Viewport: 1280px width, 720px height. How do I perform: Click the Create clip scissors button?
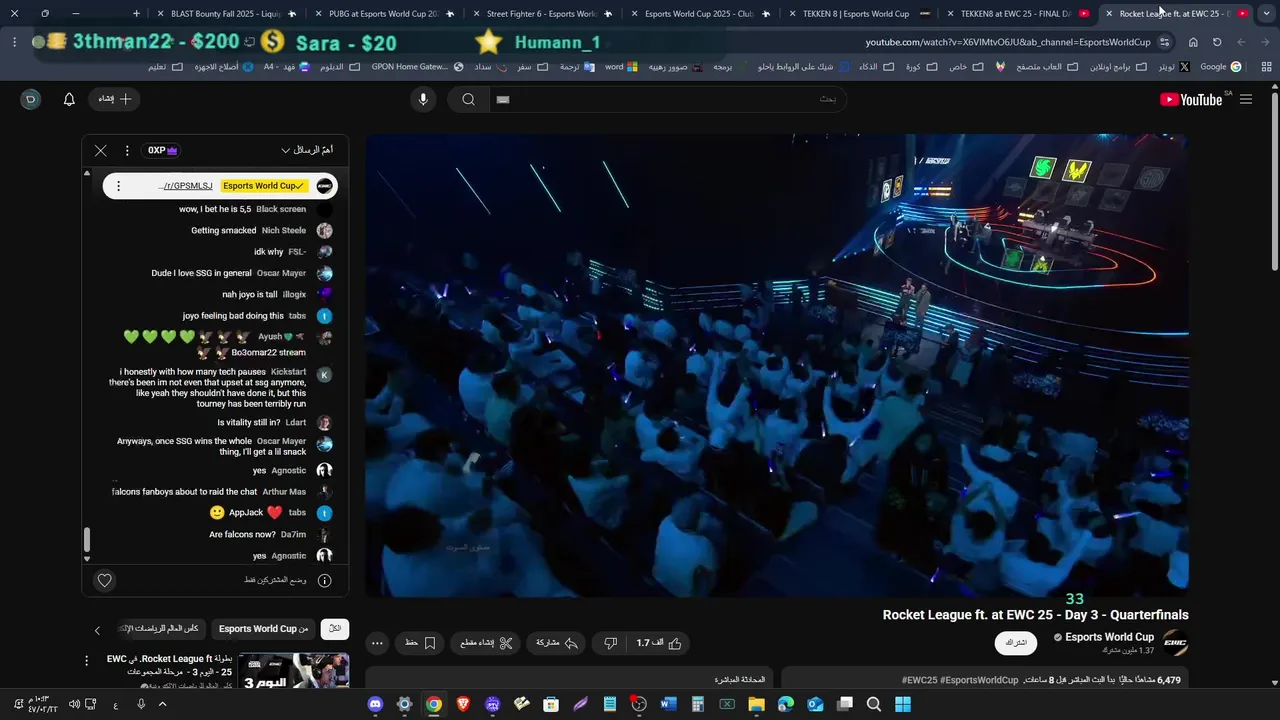tap(486, 643)
